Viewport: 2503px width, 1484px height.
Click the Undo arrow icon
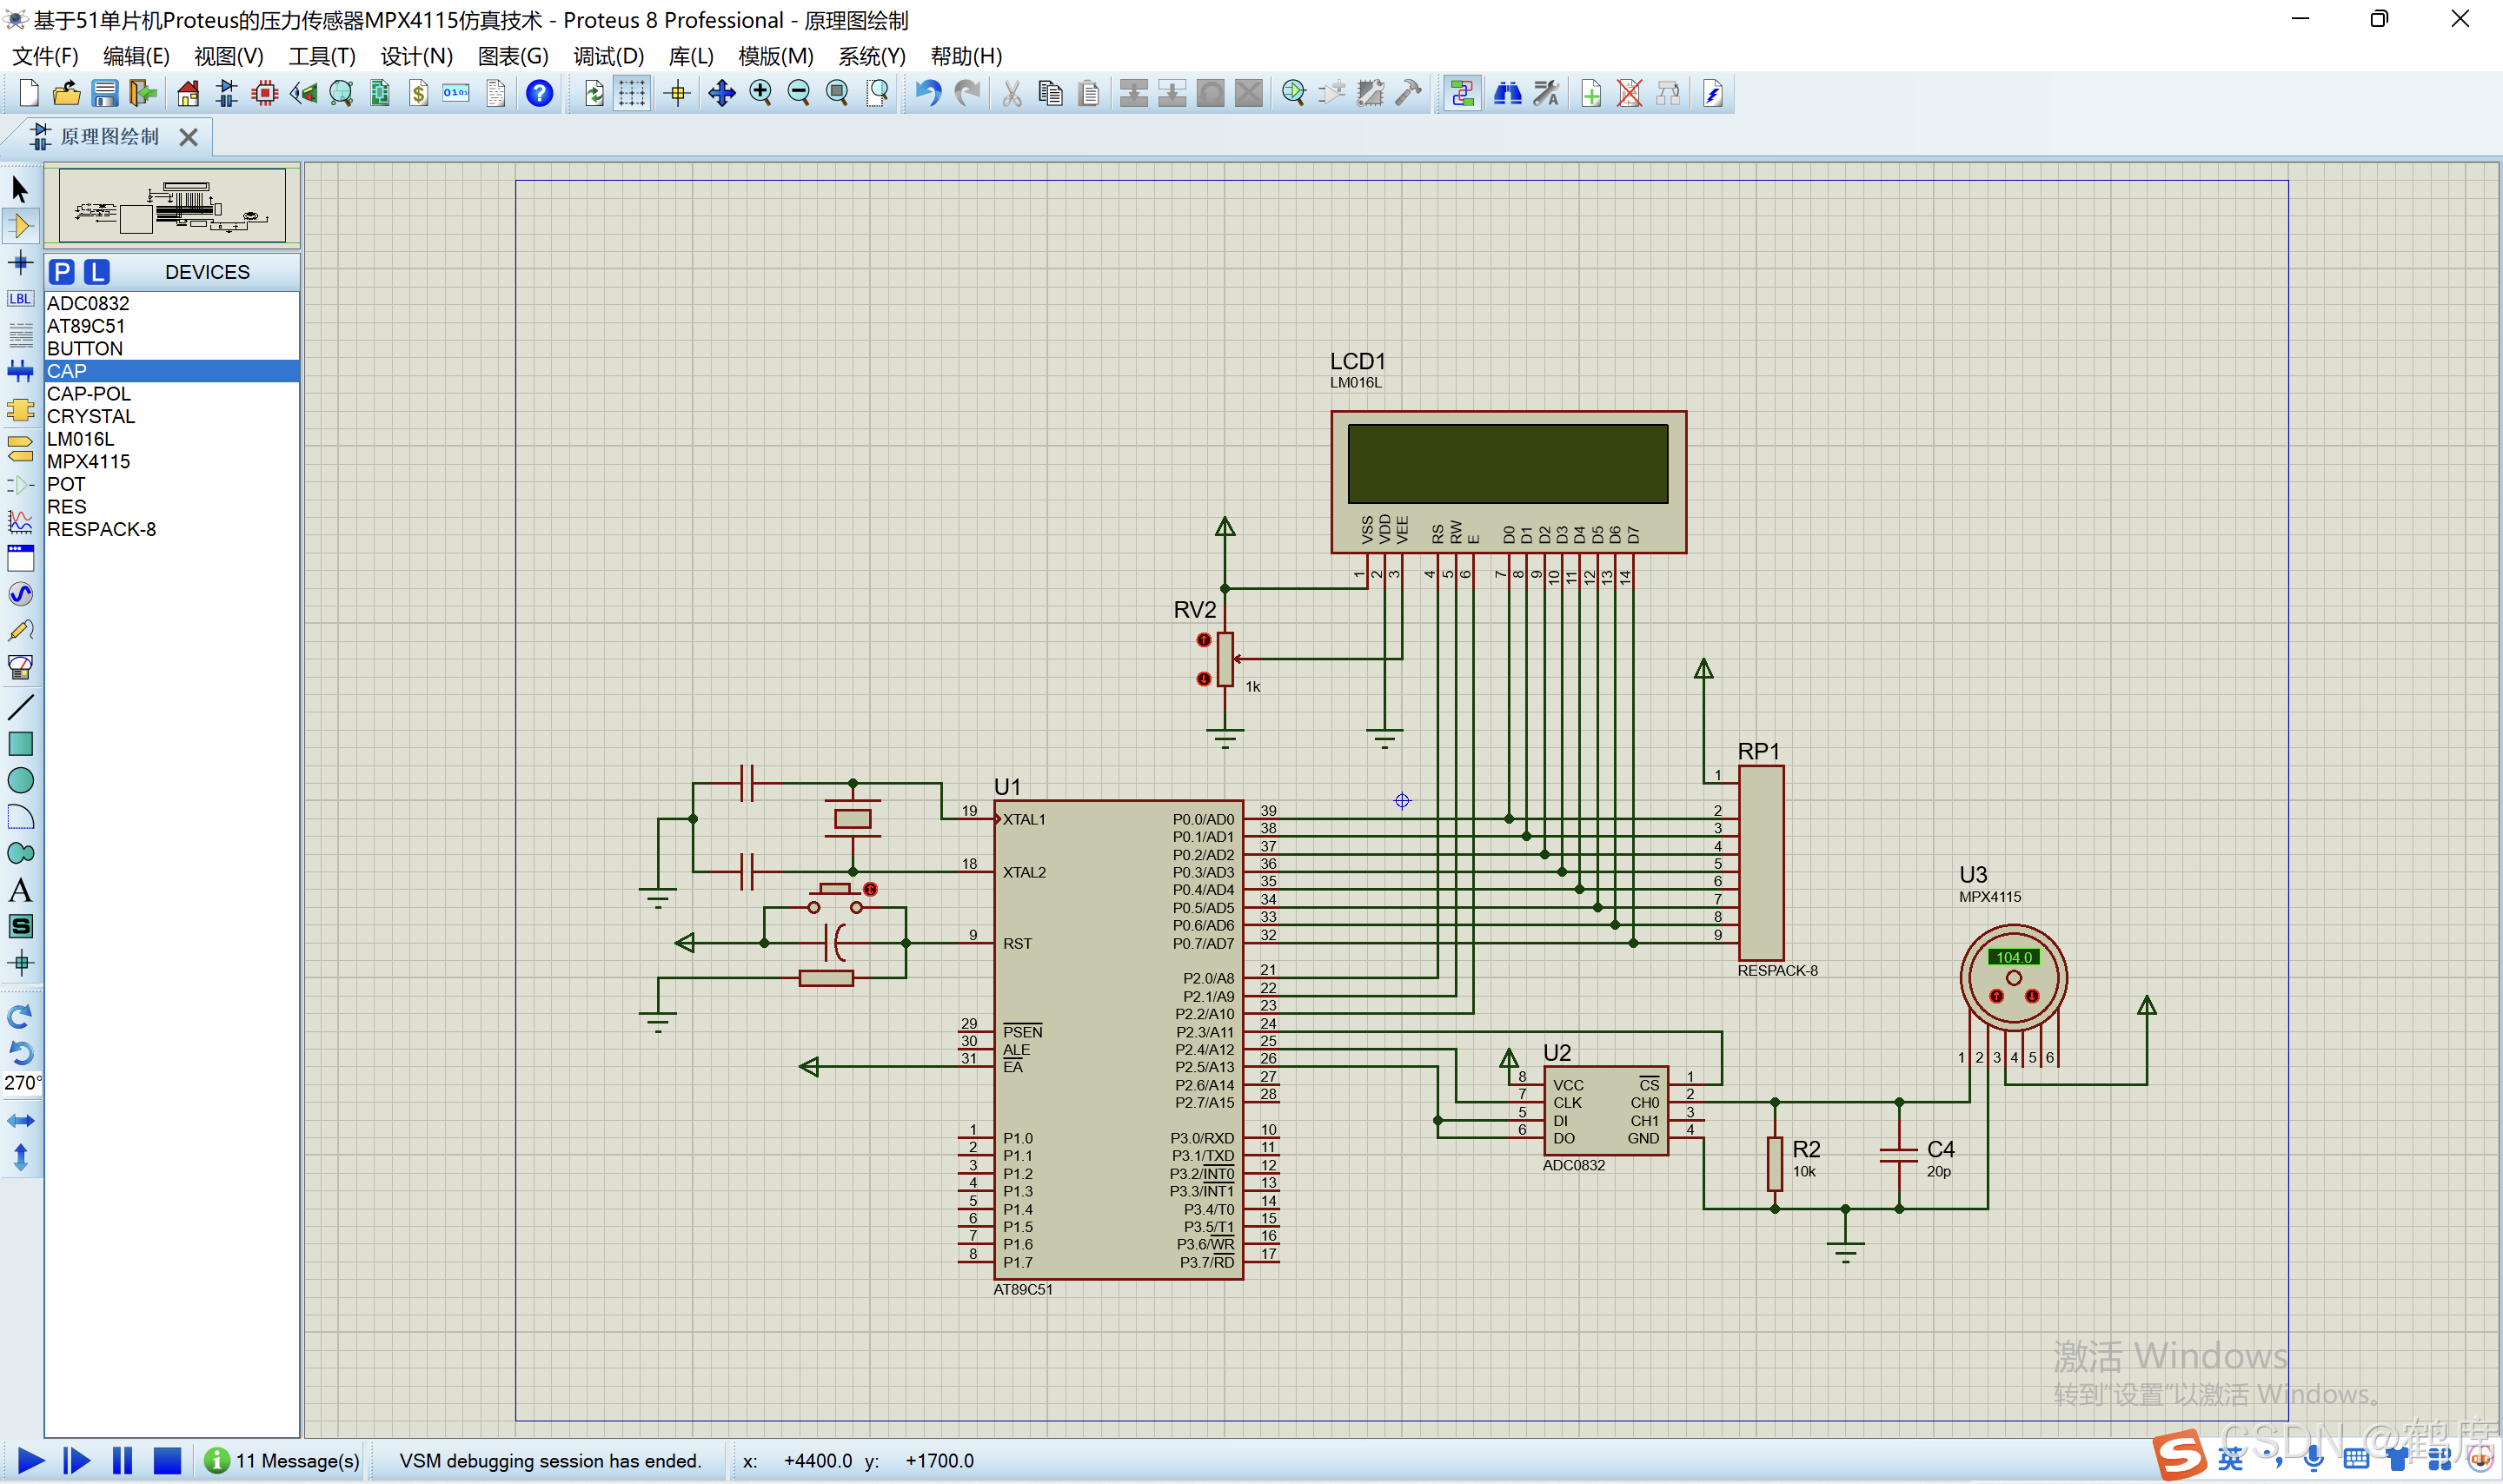click(928, 94)
